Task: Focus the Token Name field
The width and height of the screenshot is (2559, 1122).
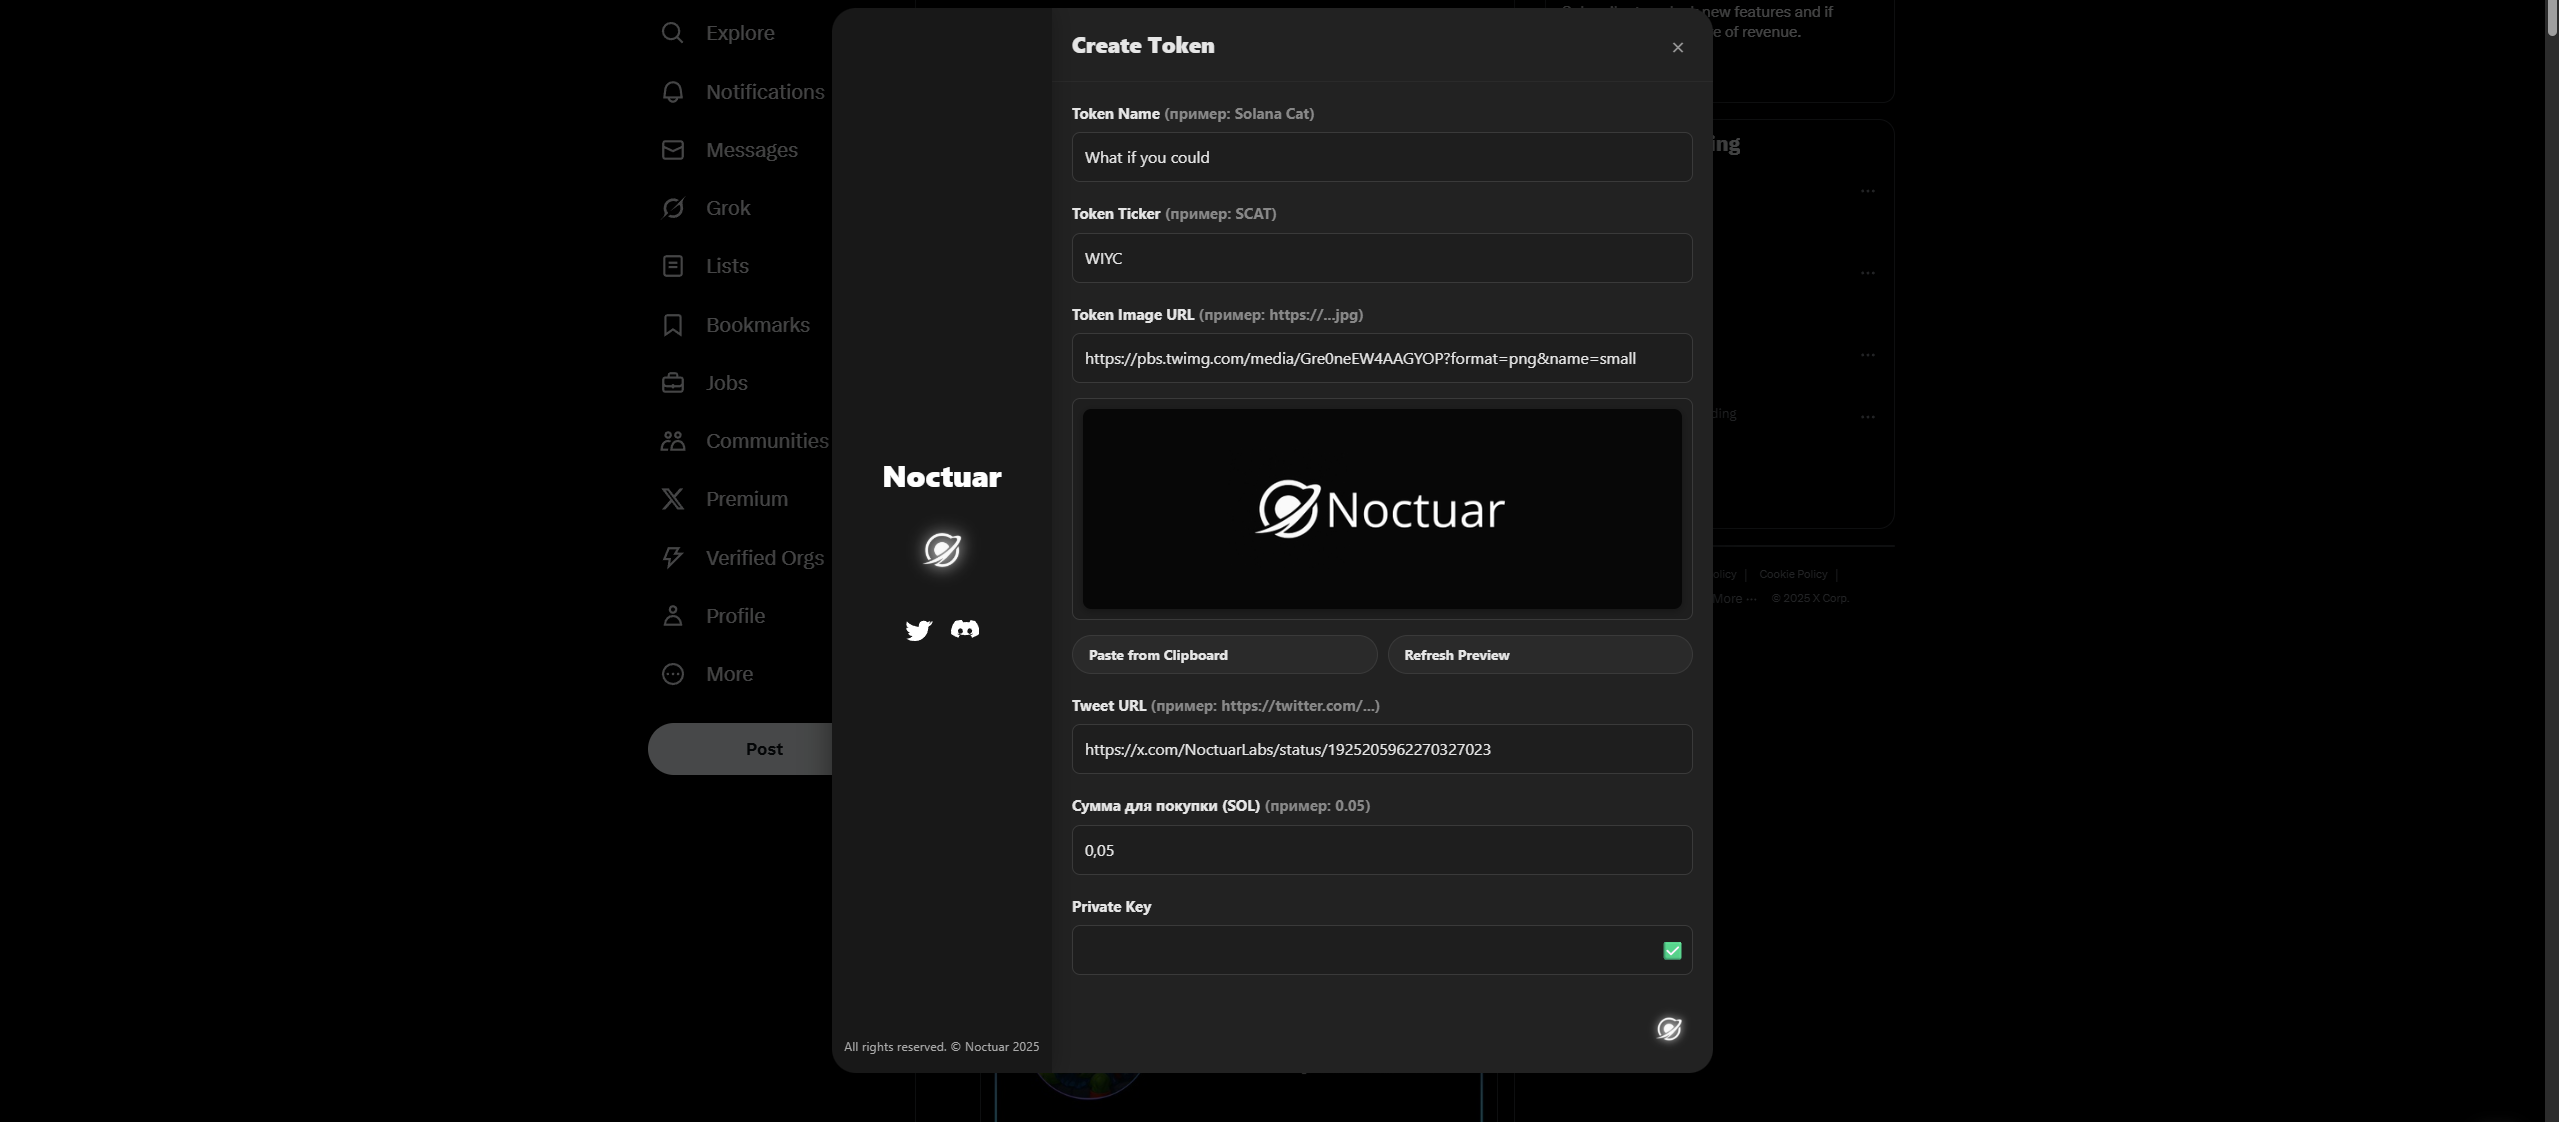Action: pos(1382,157)
